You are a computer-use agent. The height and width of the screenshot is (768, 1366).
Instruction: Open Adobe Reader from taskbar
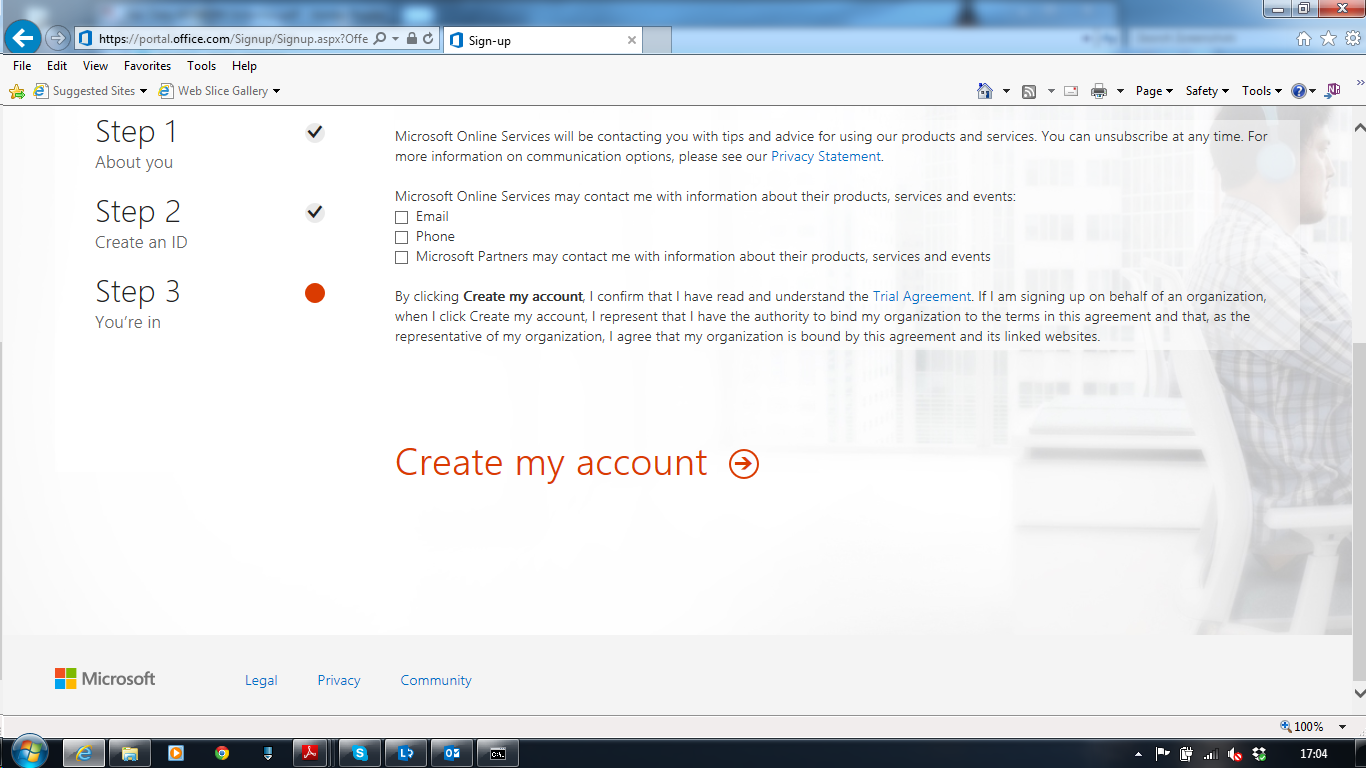(x=311, y=753)
